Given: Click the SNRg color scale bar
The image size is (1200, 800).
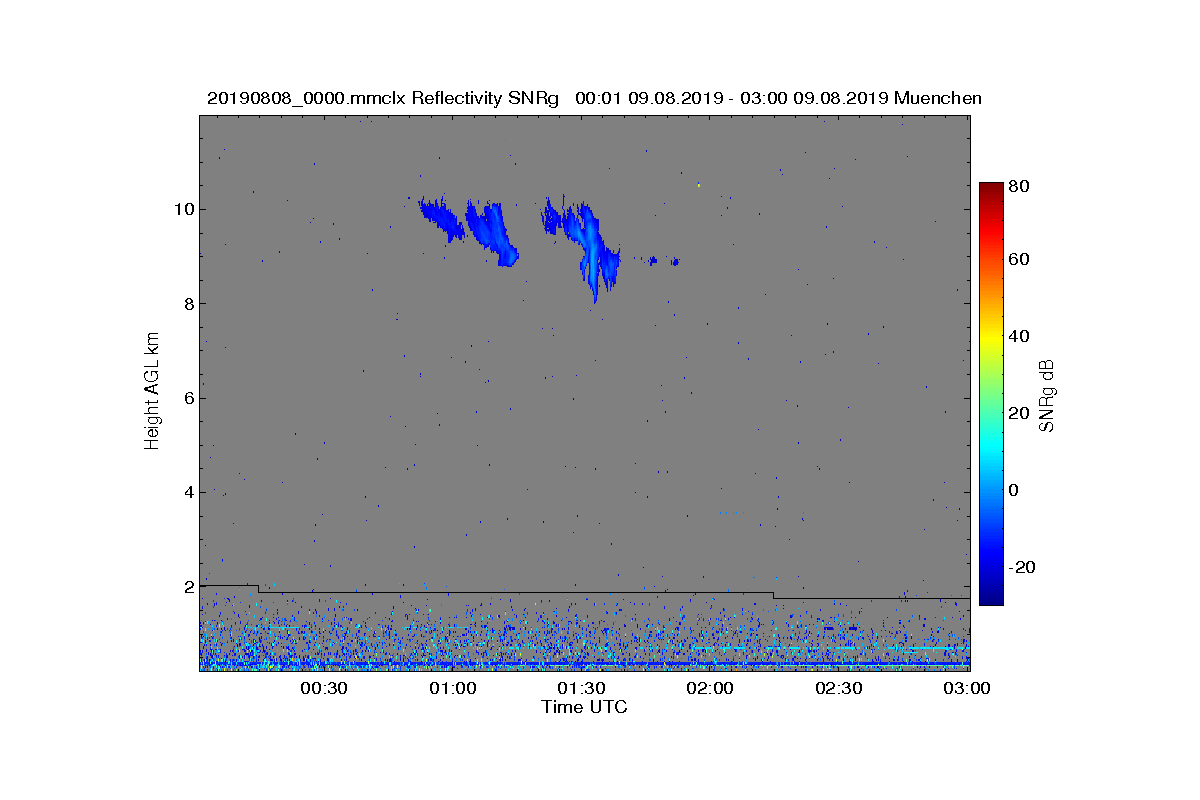Looking at the screenshot, I should pyautogui.click(x=991, y=394).
